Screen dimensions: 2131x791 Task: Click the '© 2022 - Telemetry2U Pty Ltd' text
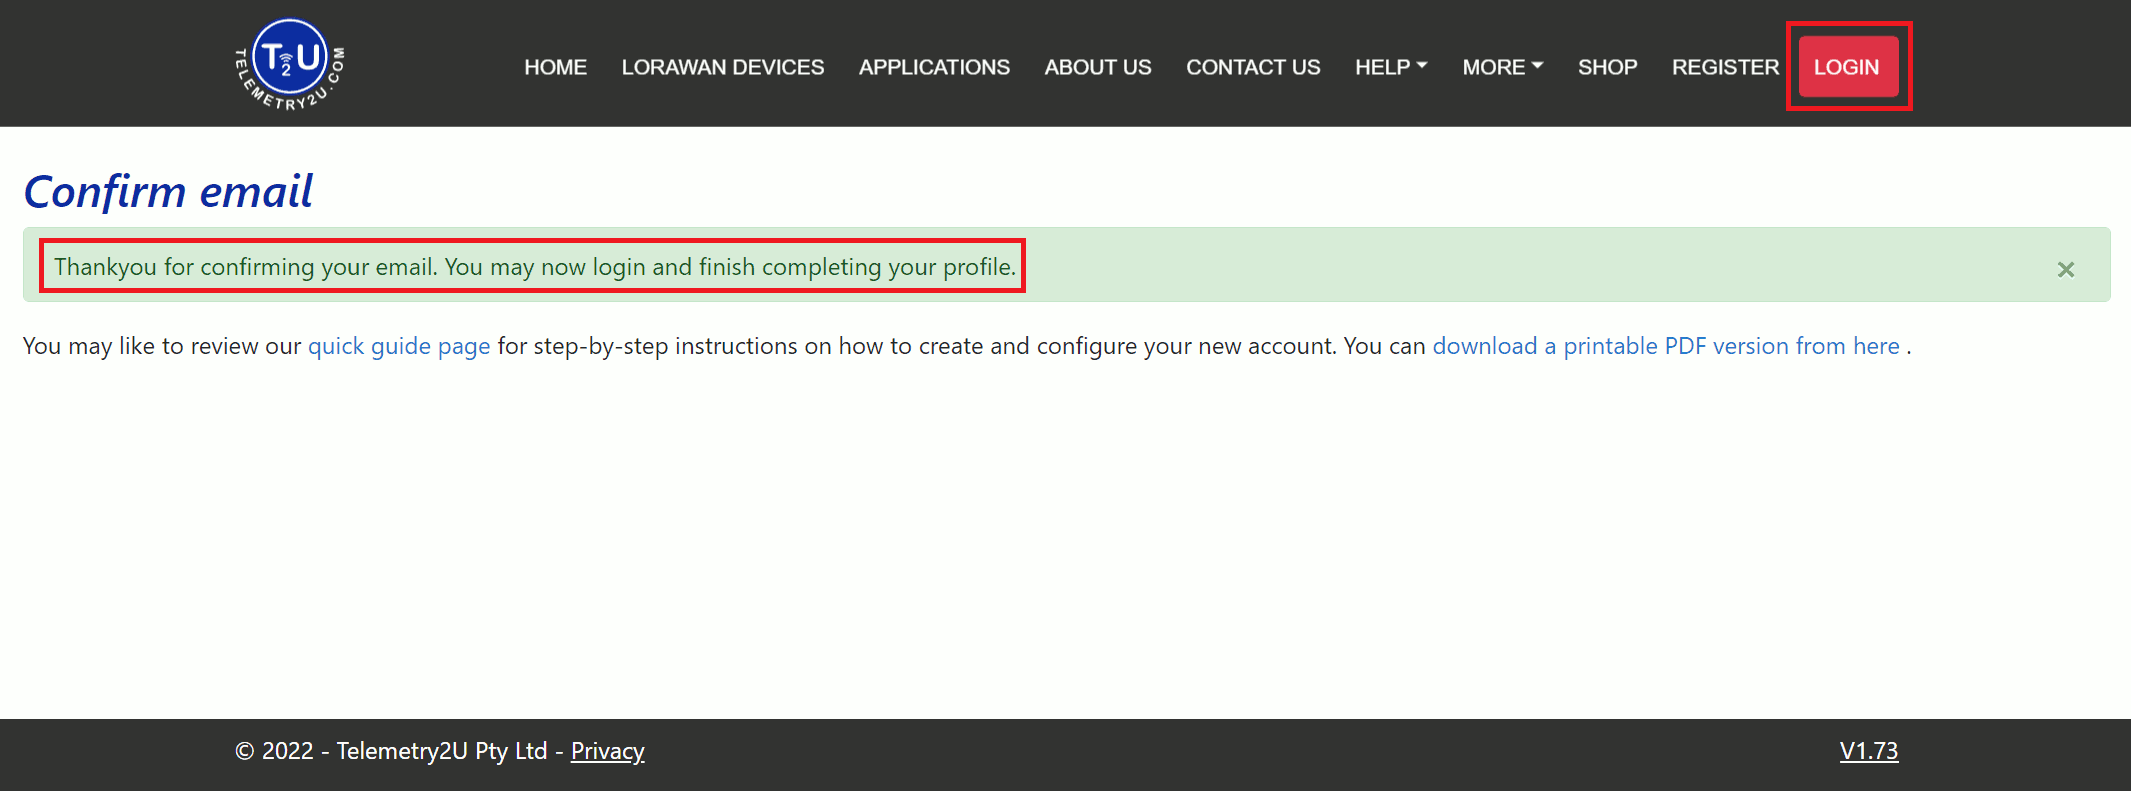click(391, 751)
